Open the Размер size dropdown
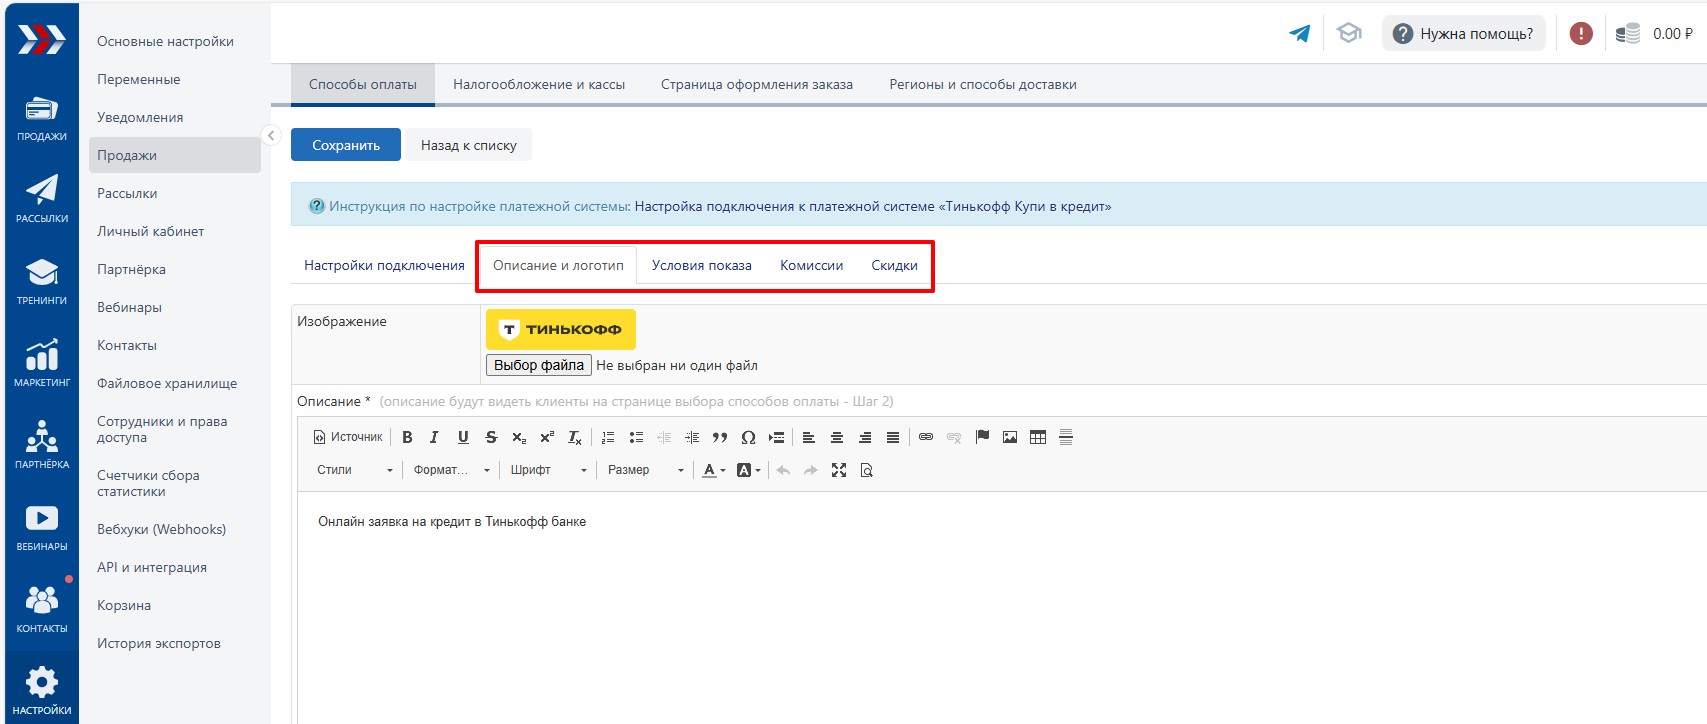This screenshot has width=1707, height=724. (645, 470)
